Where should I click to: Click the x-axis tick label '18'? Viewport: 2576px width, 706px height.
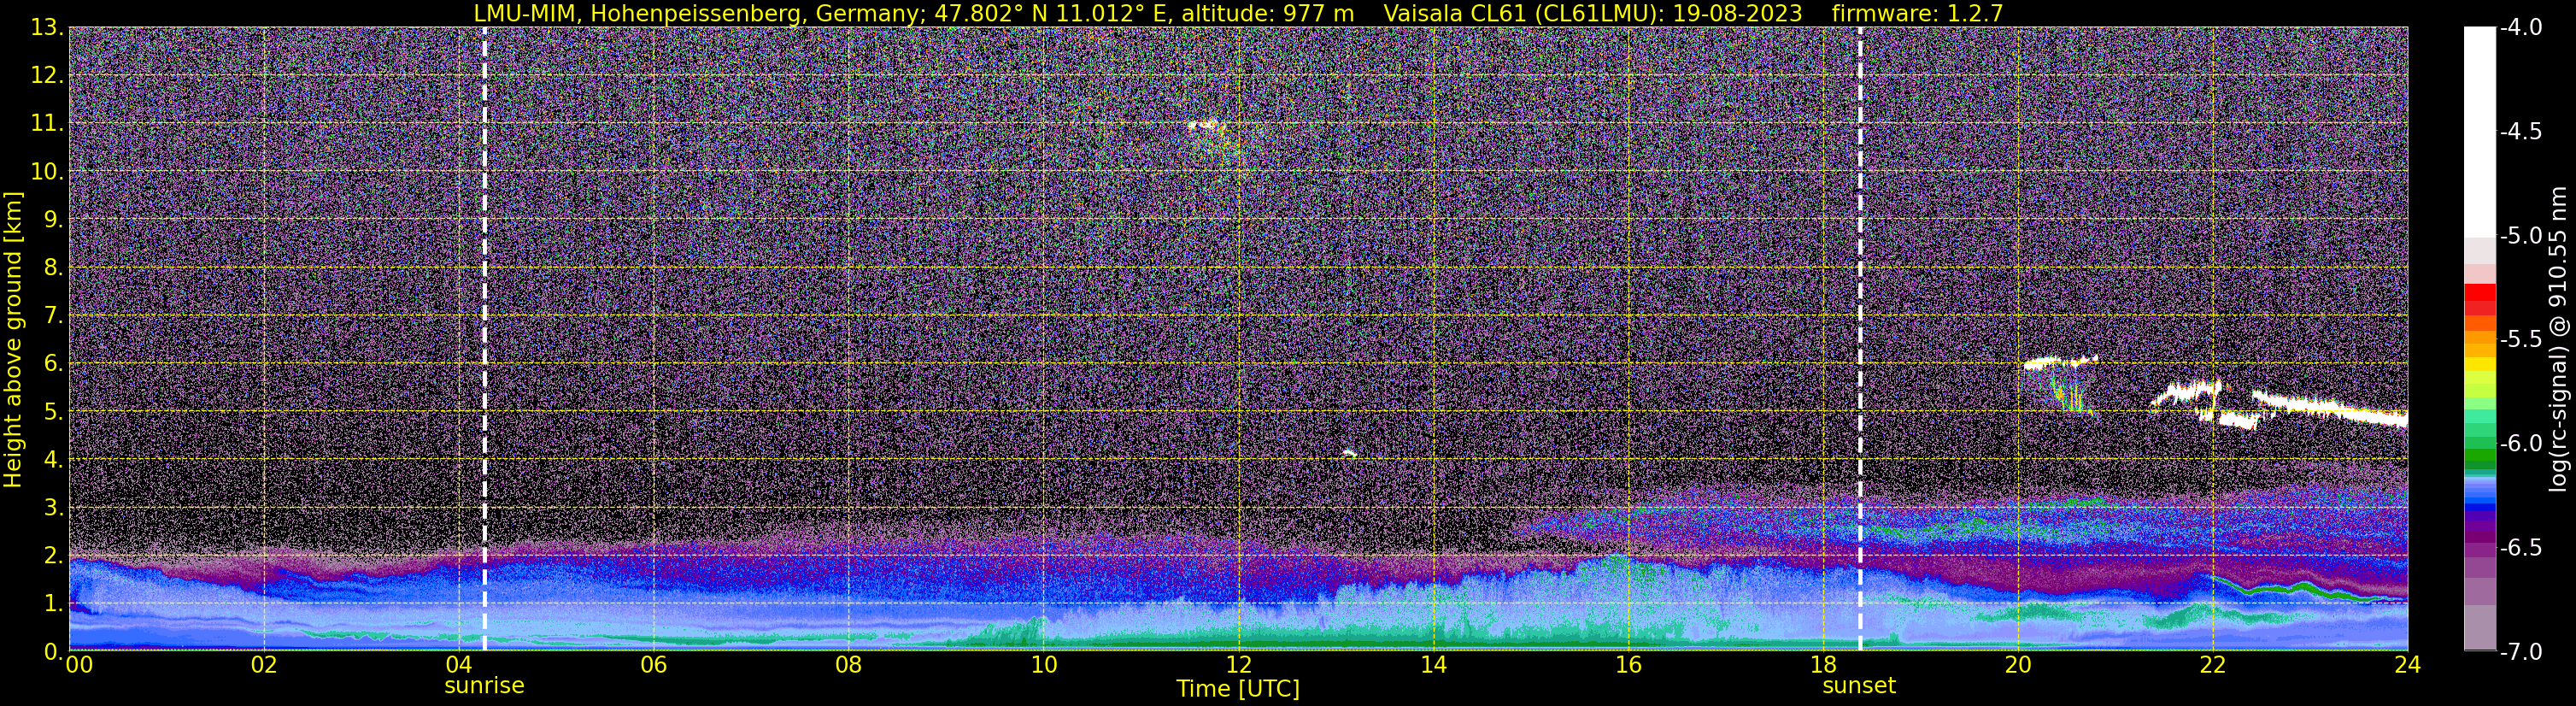[x=1823, y=665]
